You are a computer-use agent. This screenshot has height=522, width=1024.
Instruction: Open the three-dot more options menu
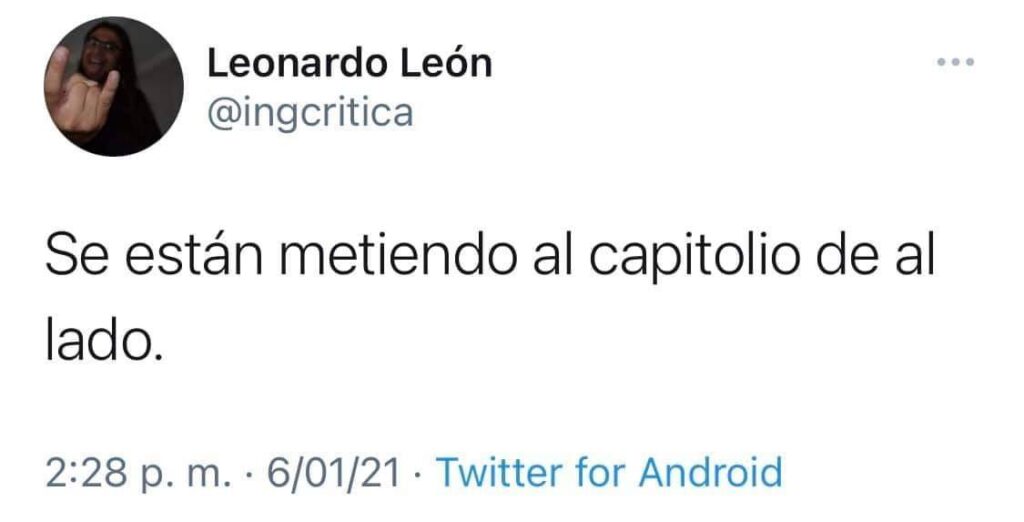coord(955,62)
